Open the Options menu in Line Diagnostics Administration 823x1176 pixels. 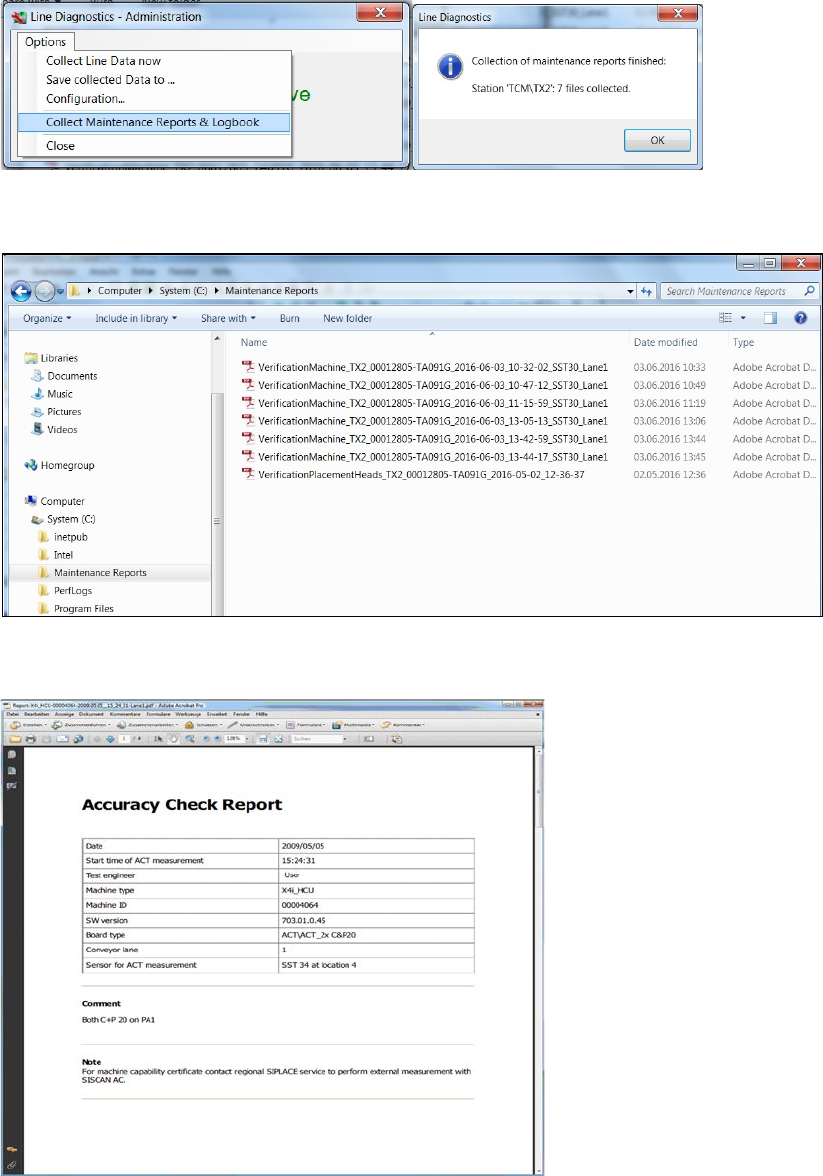(45, 42)
